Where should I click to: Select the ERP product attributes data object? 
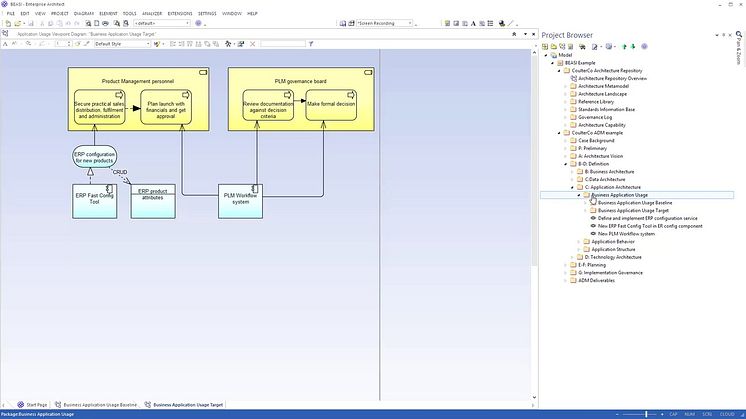tap(153, 201)
